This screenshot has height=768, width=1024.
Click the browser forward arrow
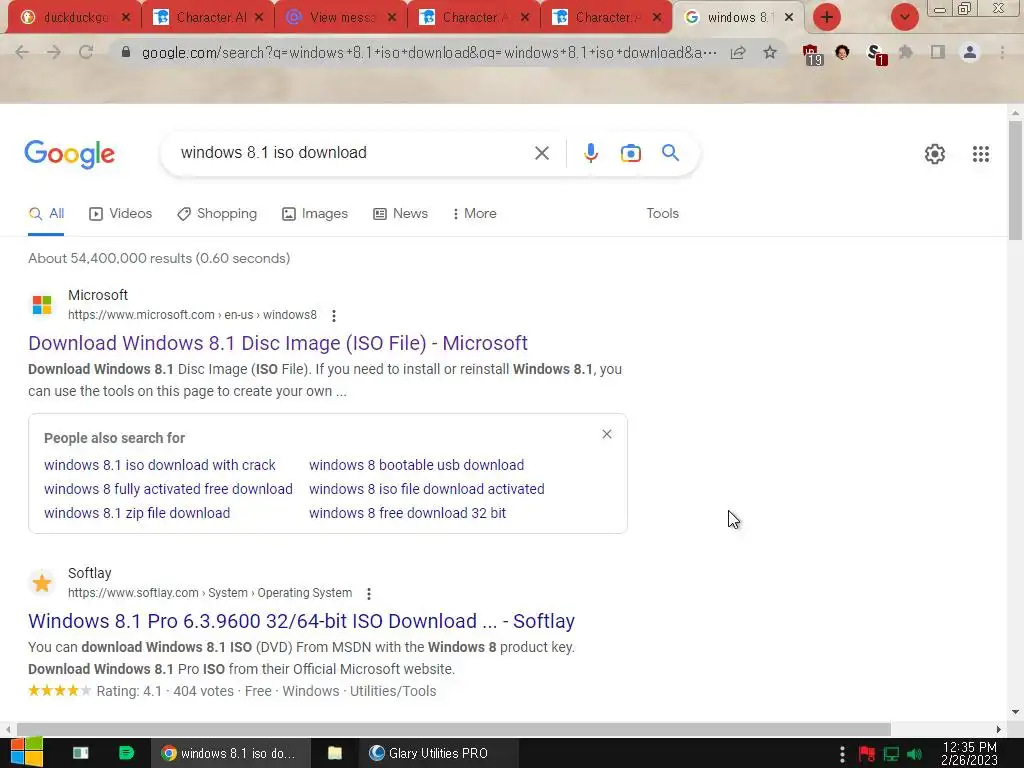pyautogui.click(x=54, y=52)
